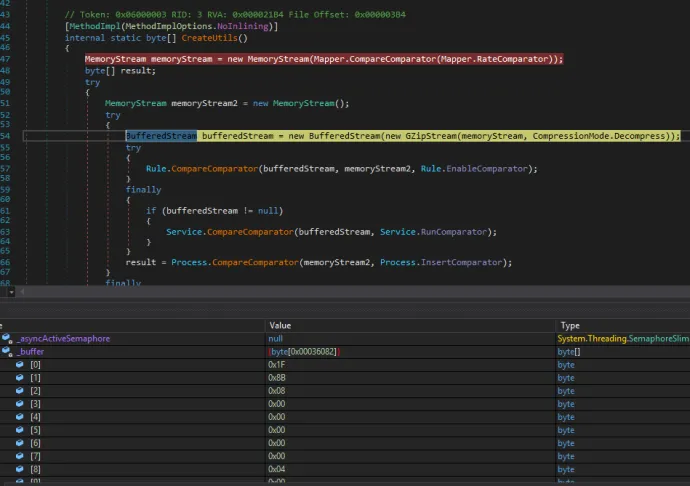Follow the EnableComparator reference
The image size is (690, 486).
coord(487,169)
